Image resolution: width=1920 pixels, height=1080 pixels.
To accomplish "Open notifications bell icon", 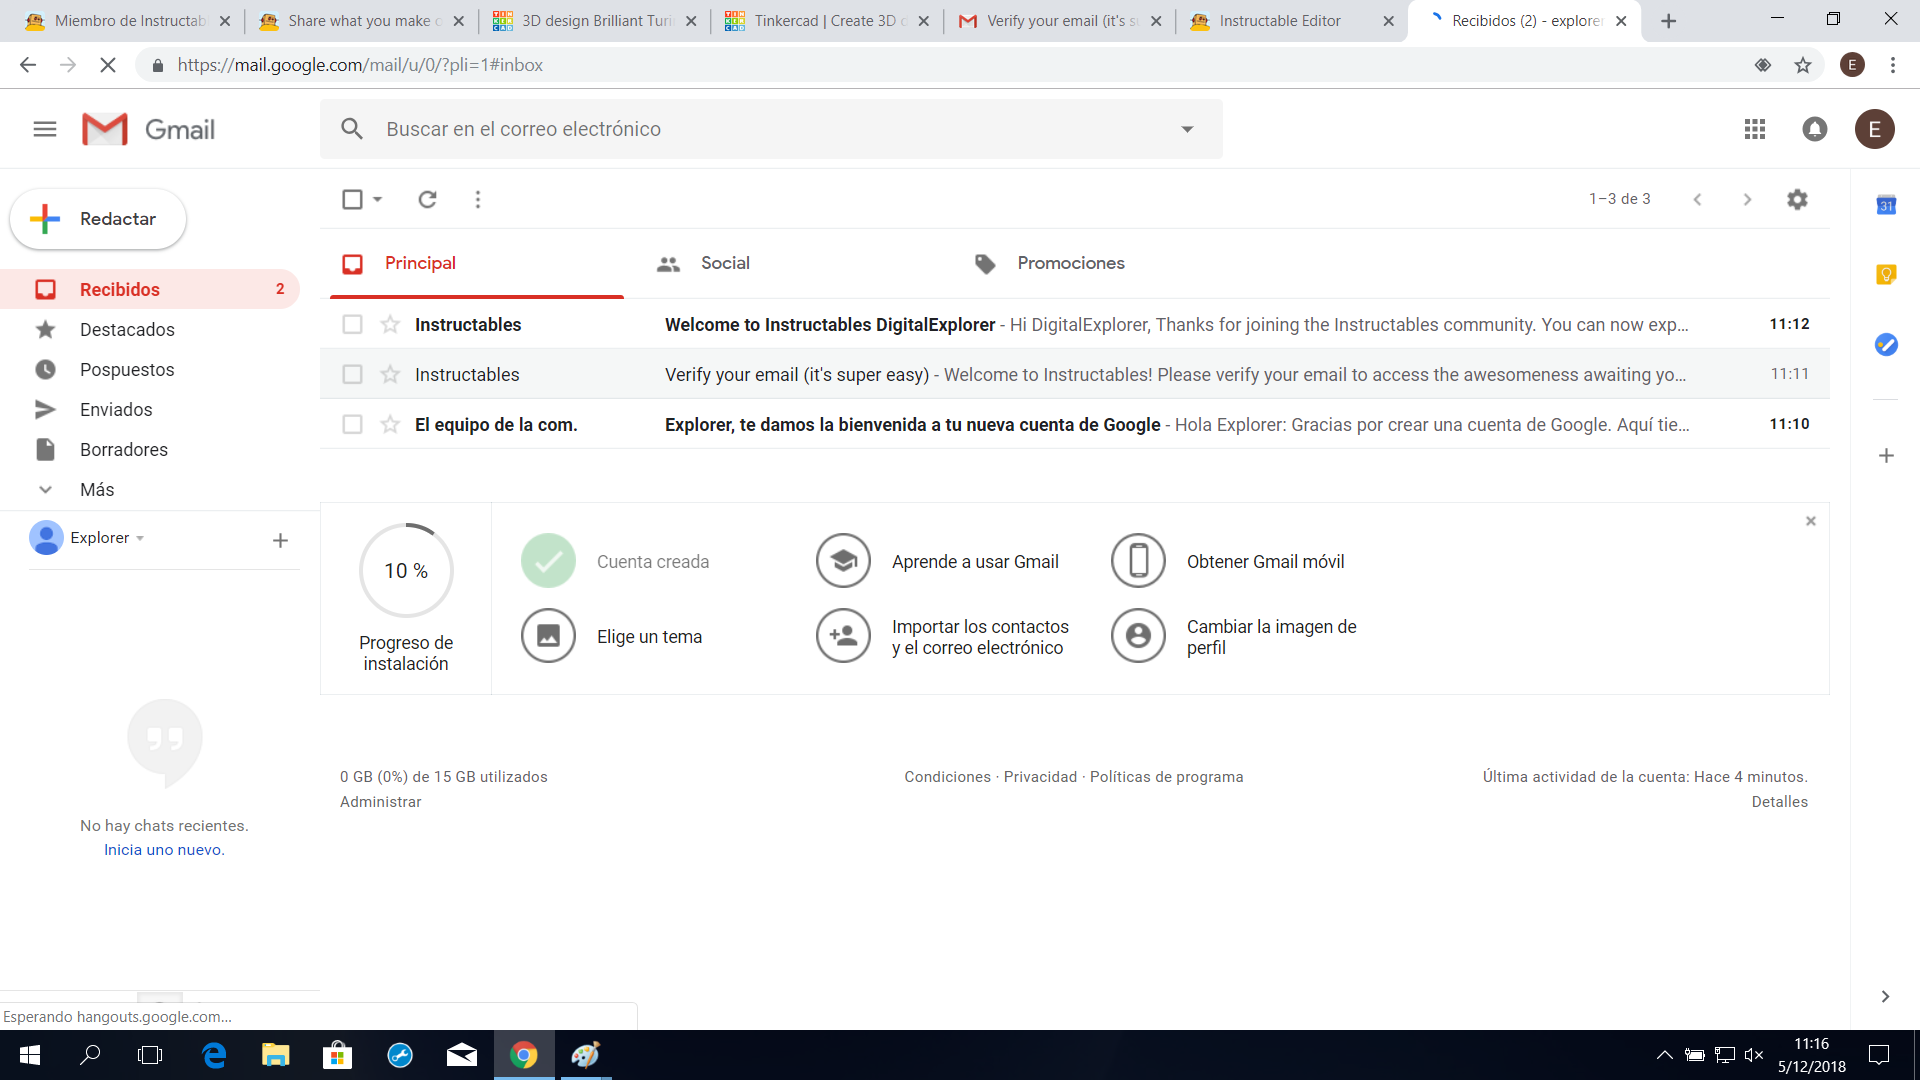I will click(1815, 129).
